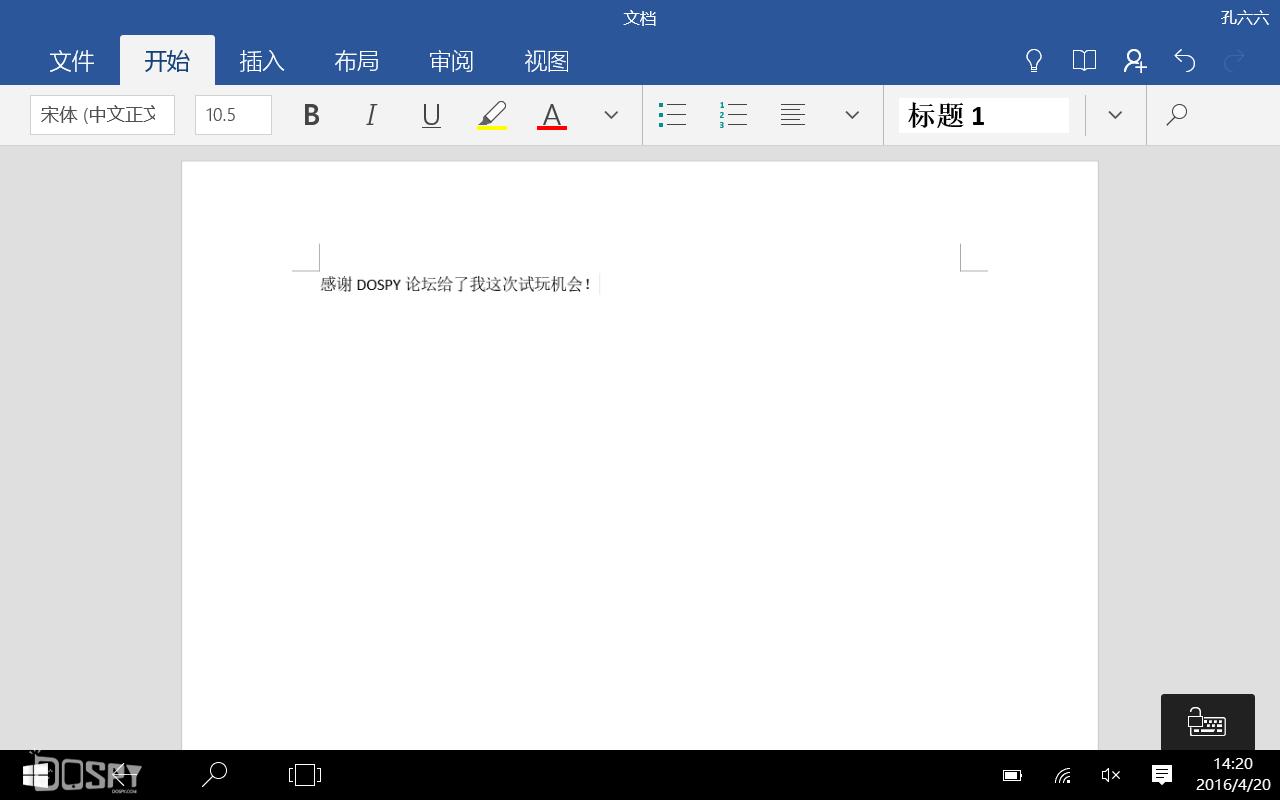The width and height of the screenshot is (1280, 800).
Task: Change paragraph alignment
Action: [x=793, y=114]
